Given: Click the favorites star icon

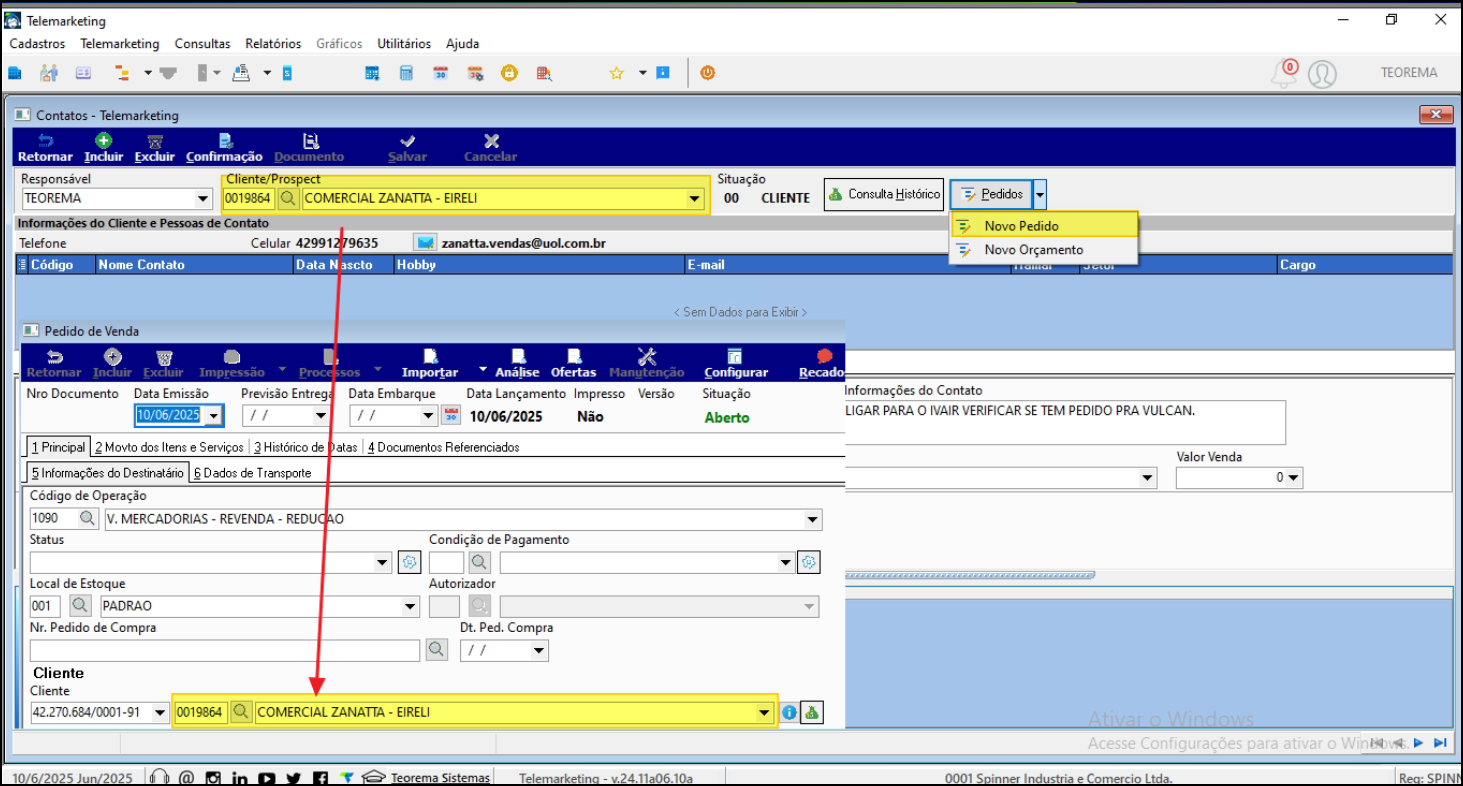Looking at the screenshot, I should (x=617, y=73).
